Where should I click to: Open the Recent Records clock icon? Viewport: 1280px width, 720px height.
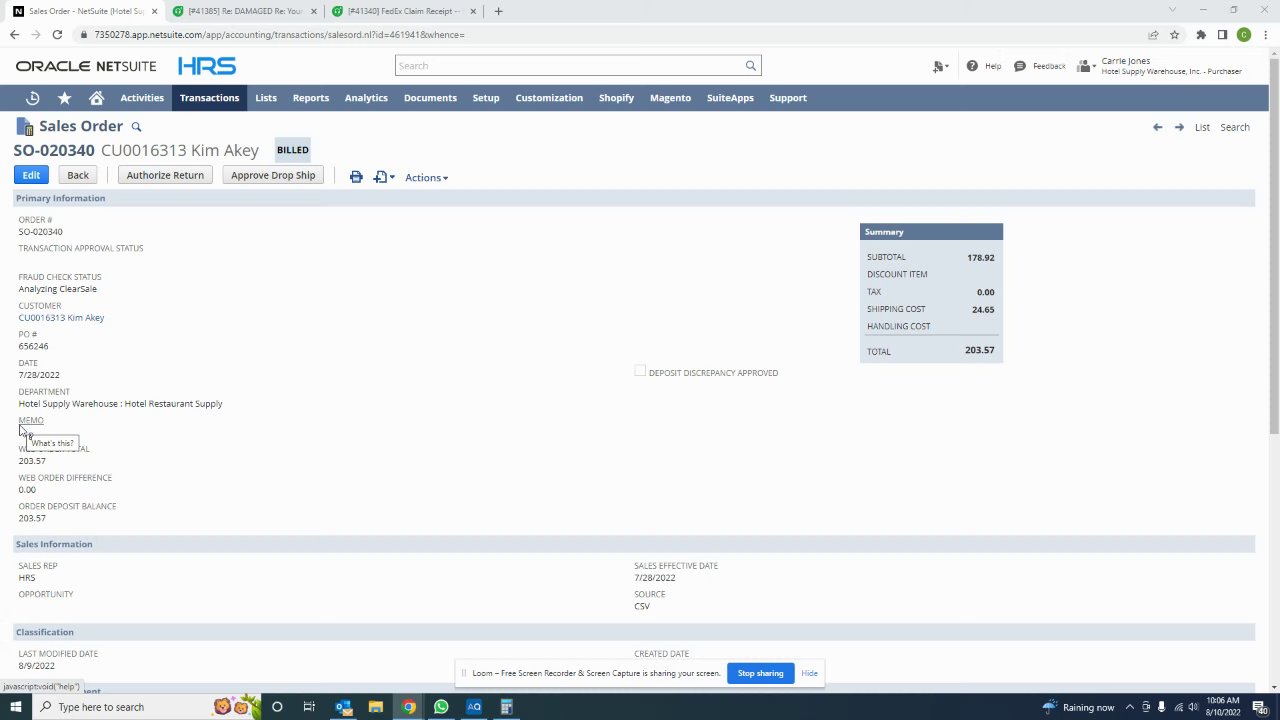(x=33, y=98)
